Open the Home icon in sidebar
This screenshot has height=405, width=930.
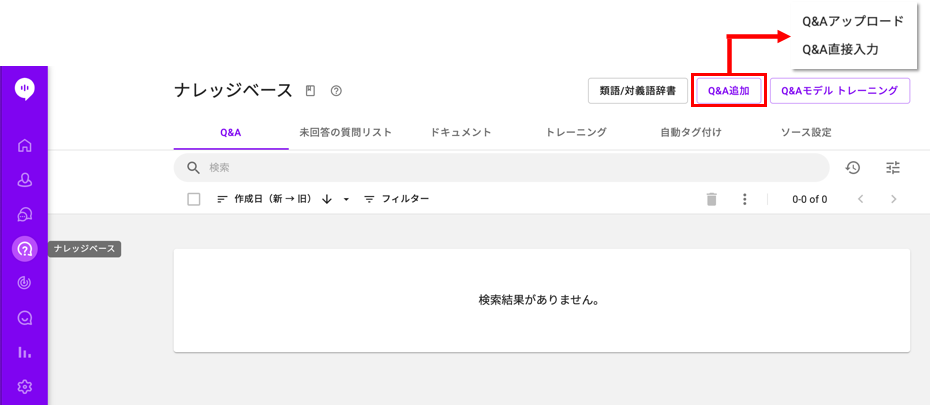(24, 145)
